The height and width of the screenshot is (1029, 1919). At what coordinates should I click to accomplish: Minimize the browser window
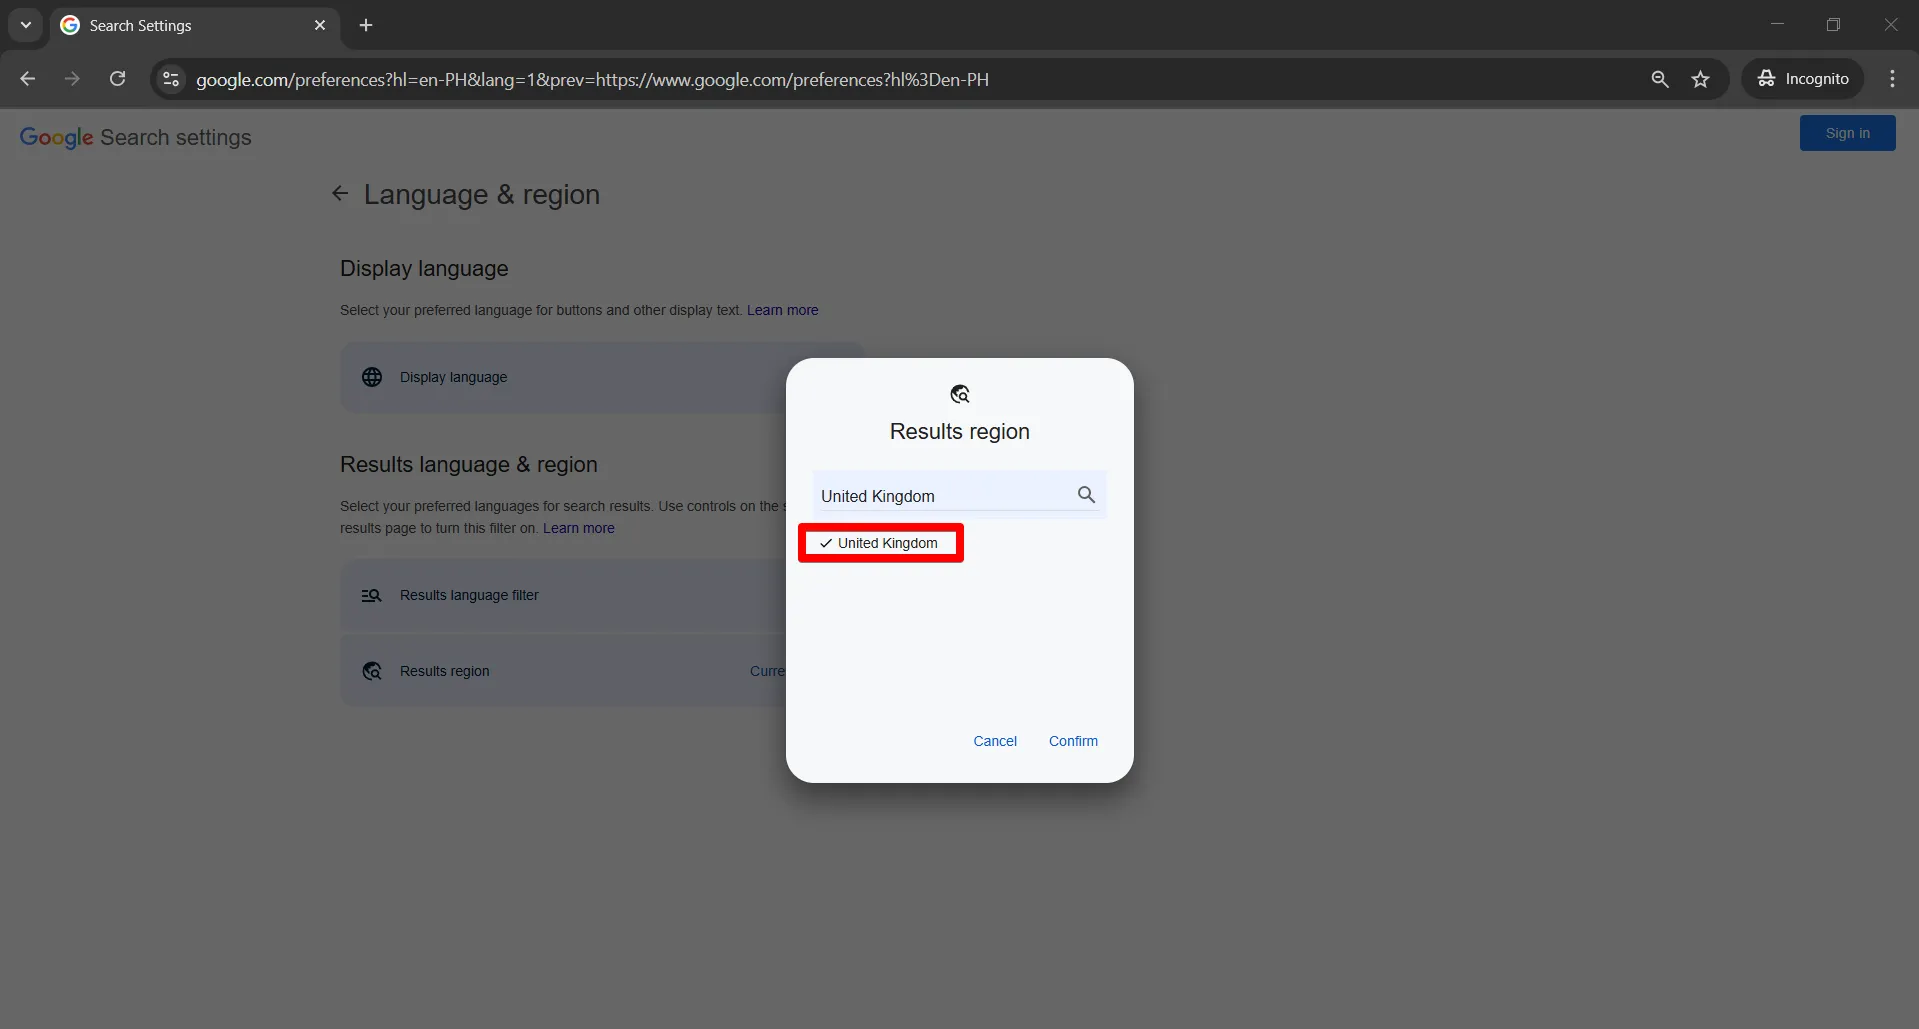point(1777,24)
